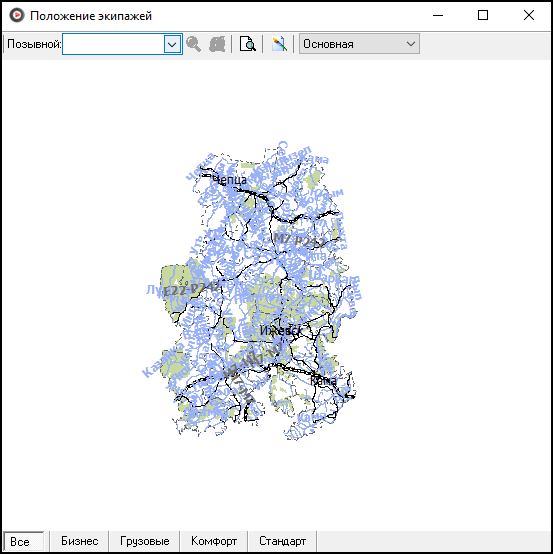
Task: Switch to the Бизнес tab
Action: [x=80, y=541]
